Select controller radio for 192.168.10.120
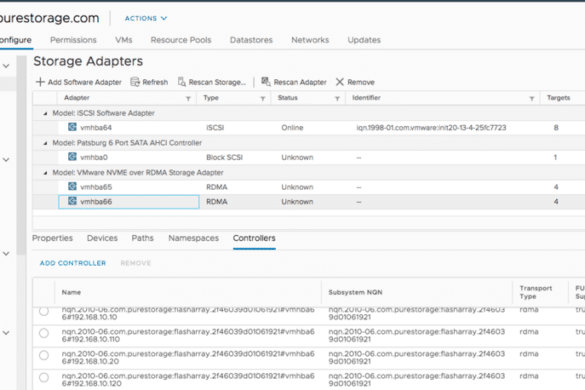Viewport: 585px width, 390px height. 44,378
